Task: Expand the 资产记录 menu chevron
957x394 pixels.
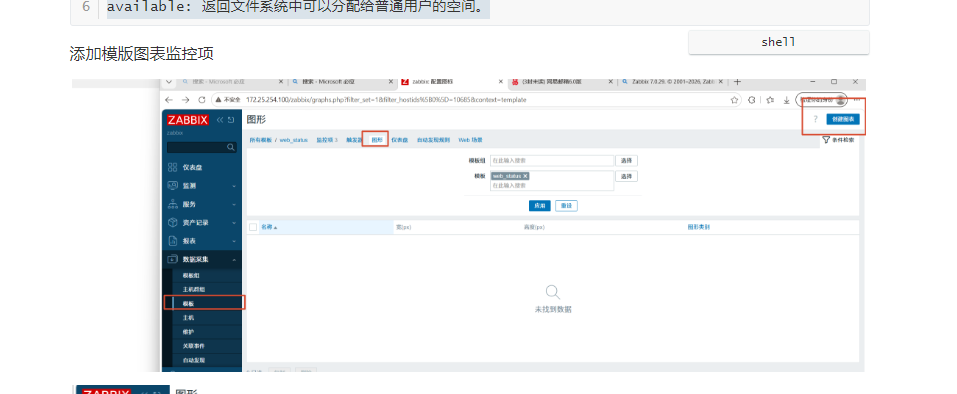Action: tap(234, 223)
